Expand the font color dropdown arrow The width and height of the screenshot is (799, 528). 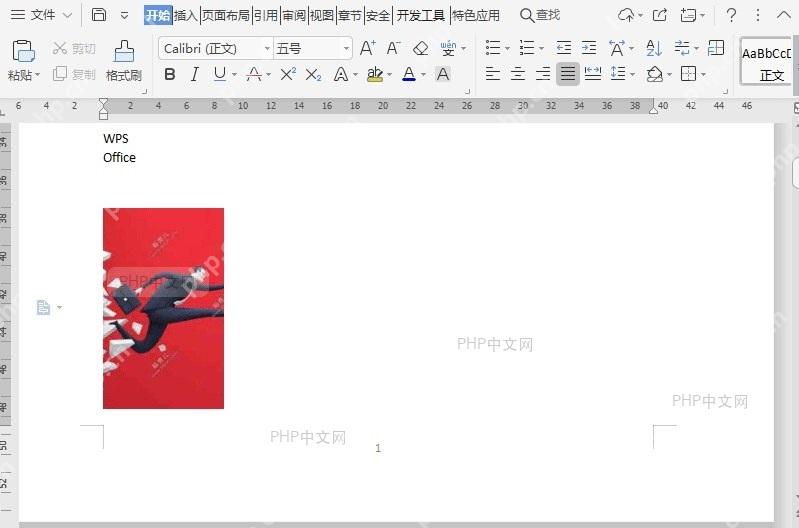click(x=423, y=75)
